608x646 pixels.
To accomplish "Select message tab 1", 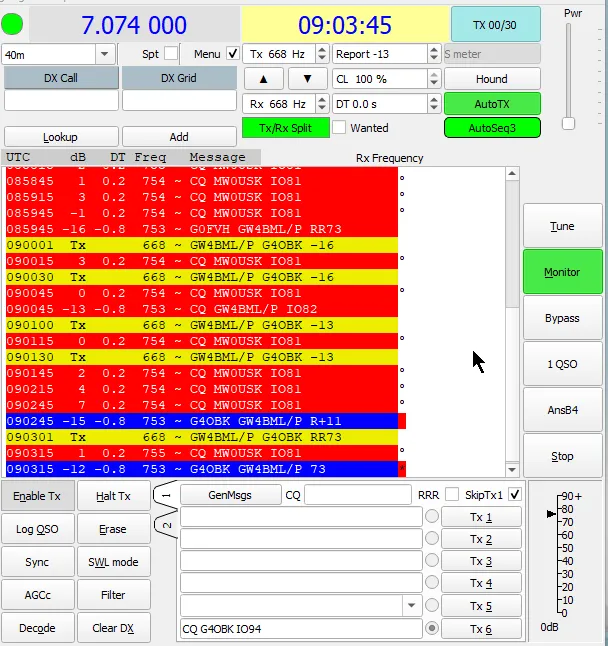I will [166, 495].
